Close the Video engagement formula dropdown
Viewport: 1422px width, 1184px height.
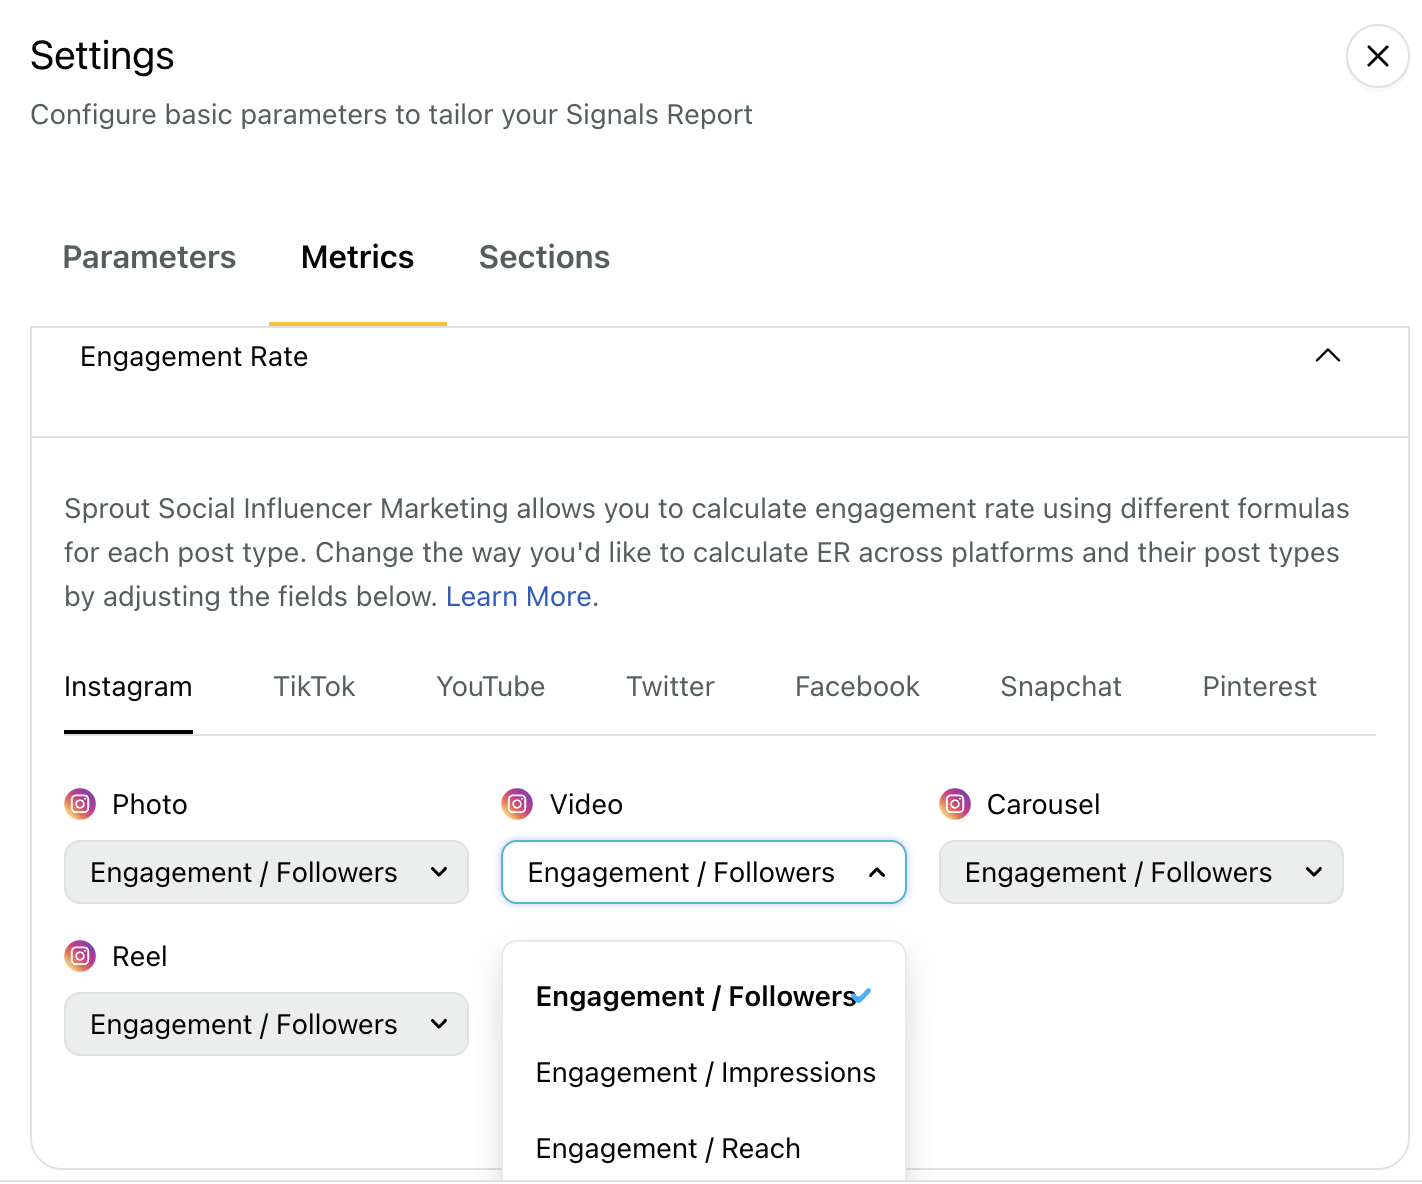click(x=704, y=872)
